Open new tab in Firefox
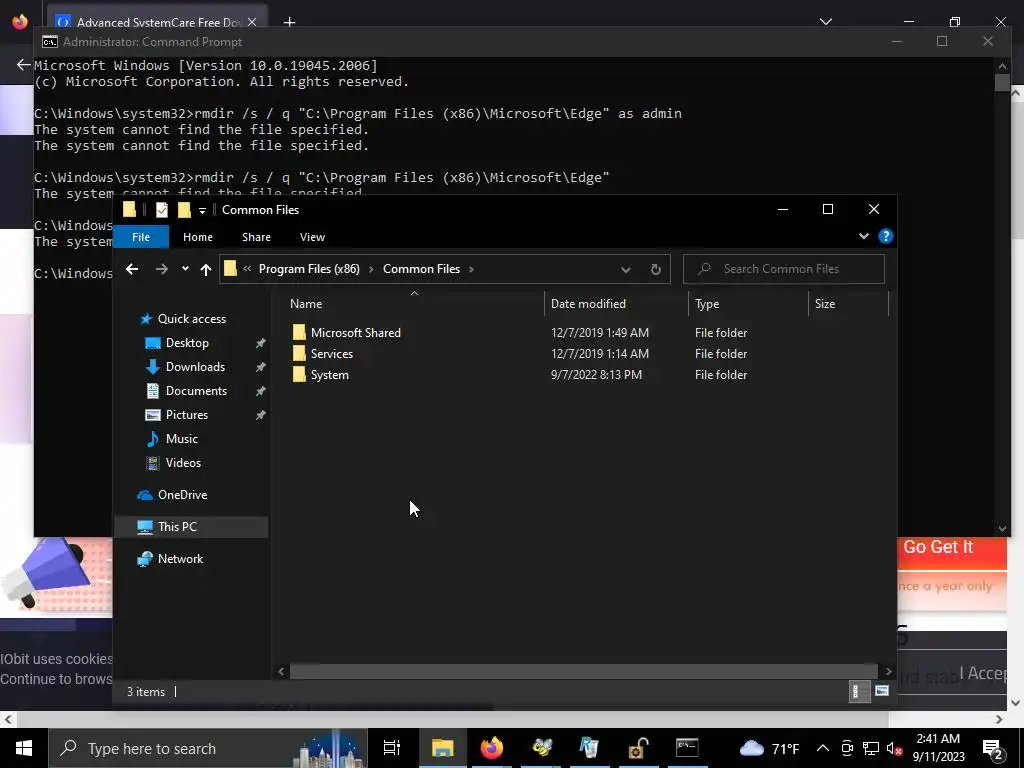Screen dimensions: 1024x768 click(x=289, y=22)
